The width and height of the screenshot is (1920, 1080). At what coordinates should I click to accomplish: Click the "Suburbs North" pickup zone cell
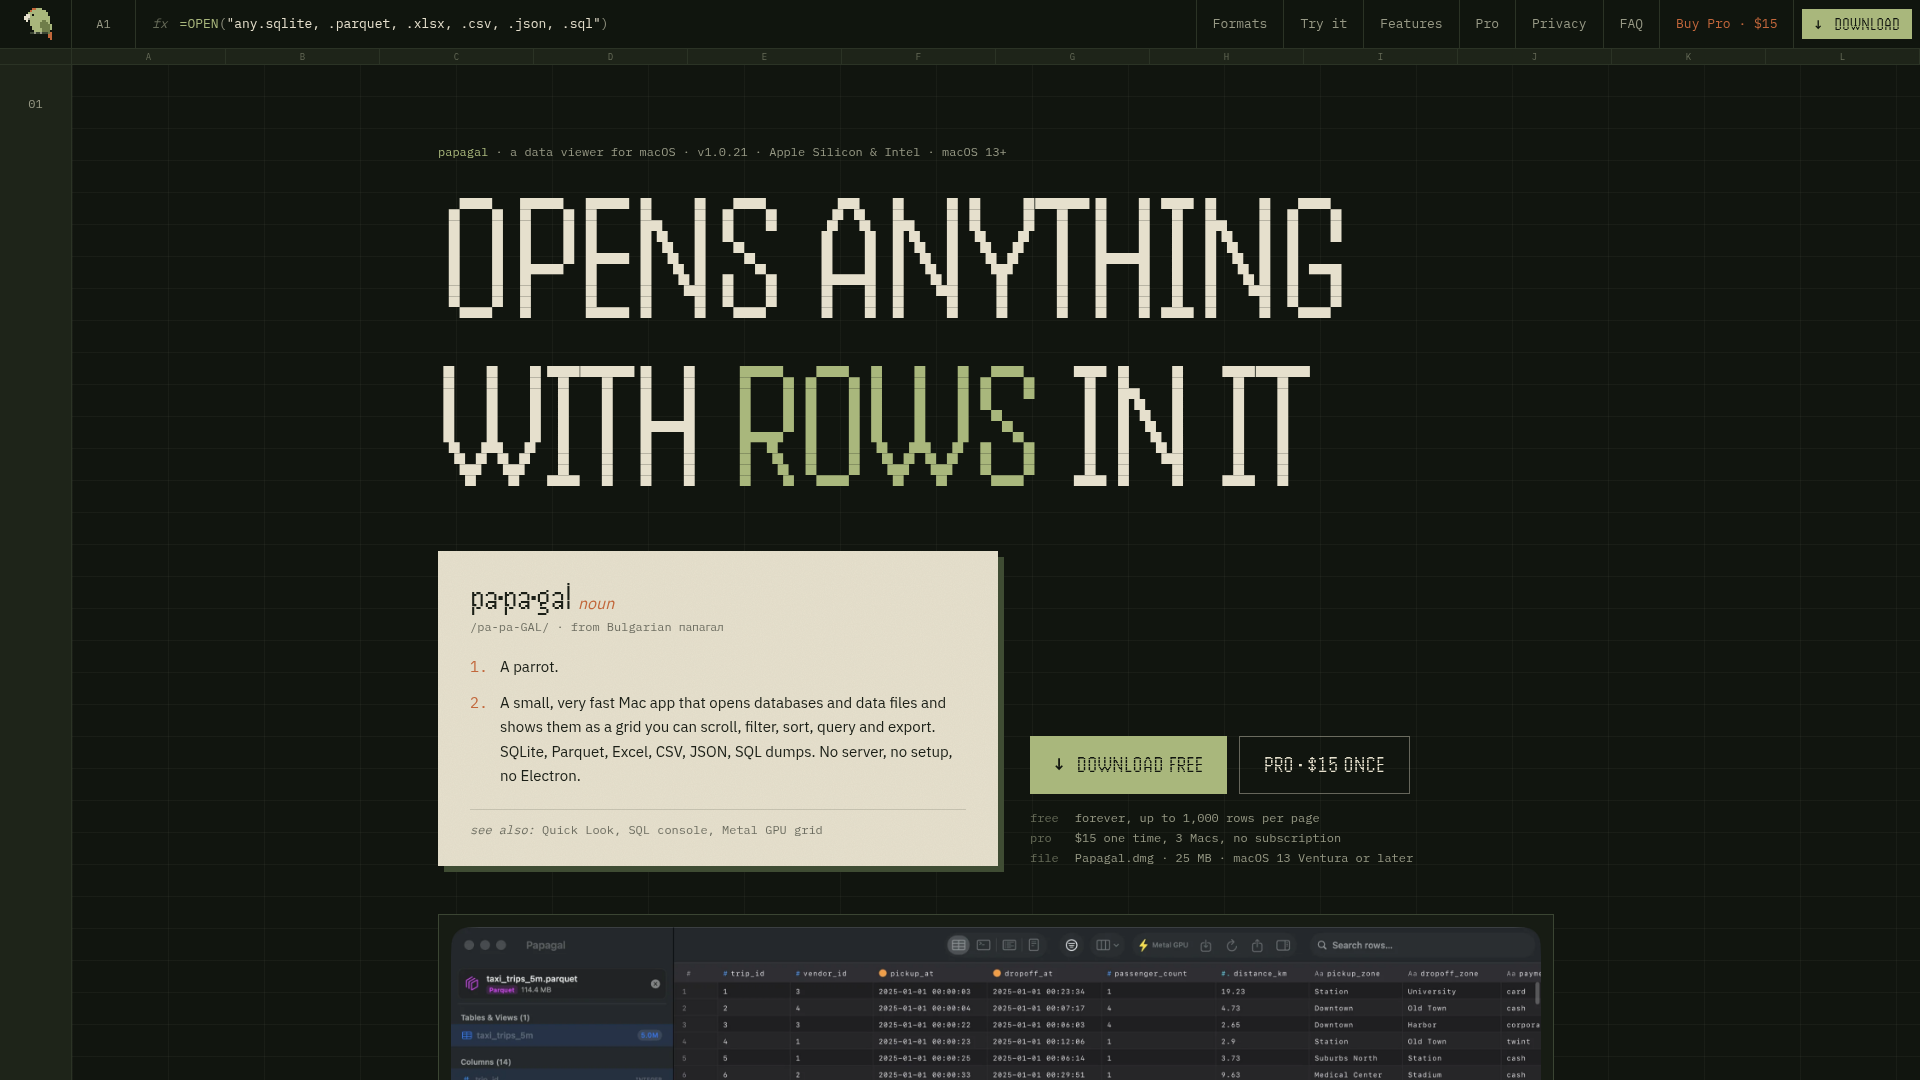tap(1346, 1058)
